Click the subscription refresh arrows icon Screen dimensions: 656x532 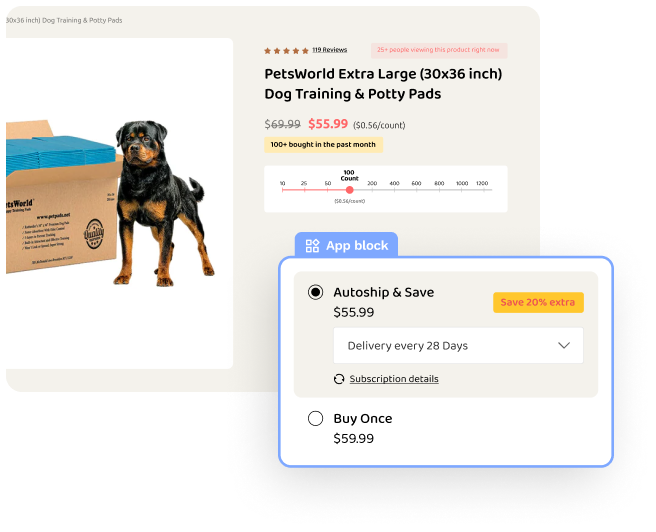coord(339,379)
